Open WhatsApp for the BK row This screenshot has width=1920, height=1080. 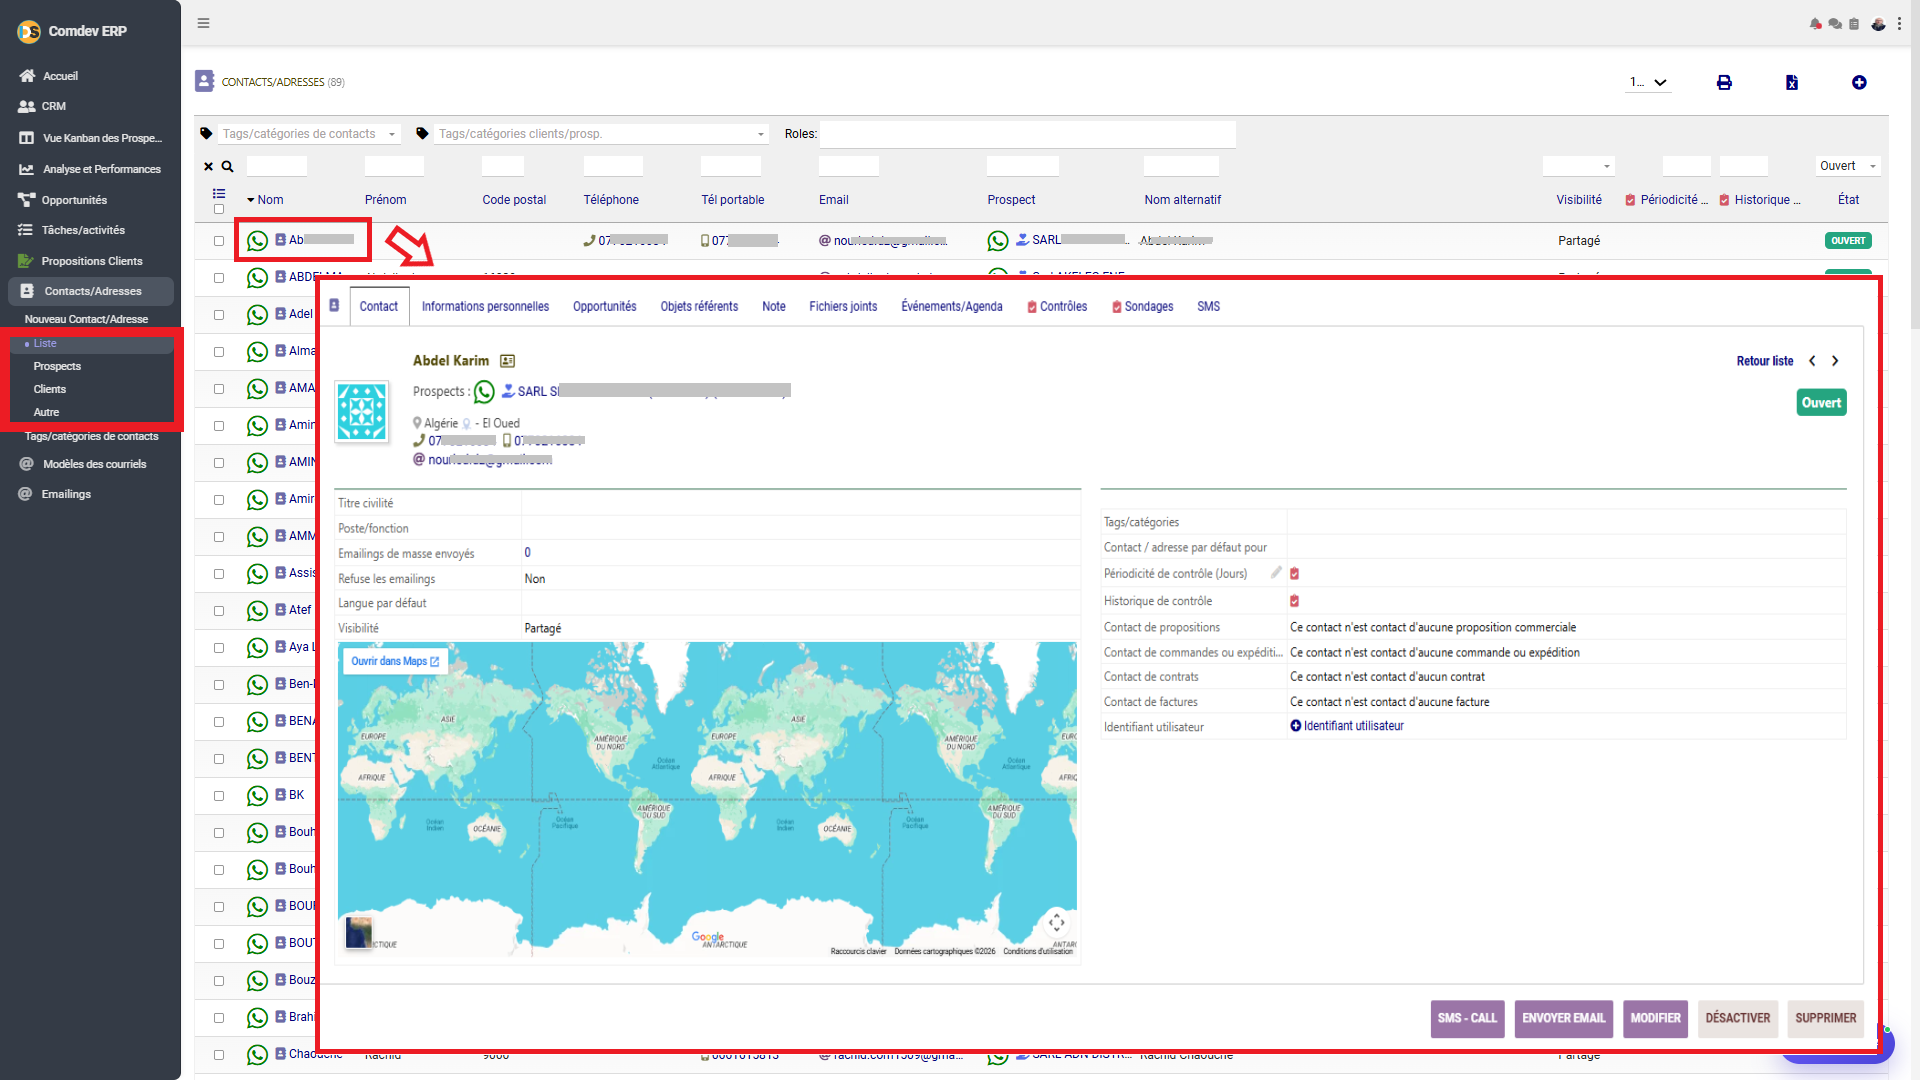pyautogui.click(x=257, y=796)
